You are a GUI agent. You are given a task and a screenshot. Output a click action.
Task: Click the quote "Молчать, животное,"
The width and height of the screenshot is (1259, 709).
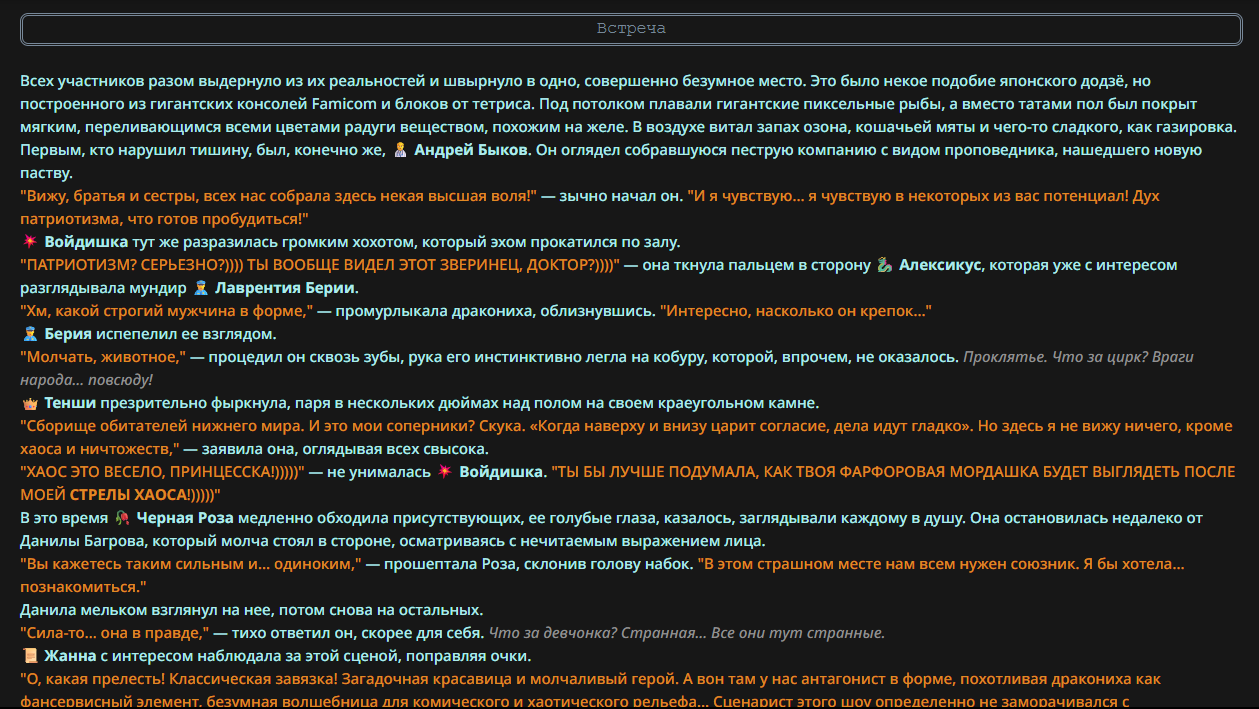point(103,357)
